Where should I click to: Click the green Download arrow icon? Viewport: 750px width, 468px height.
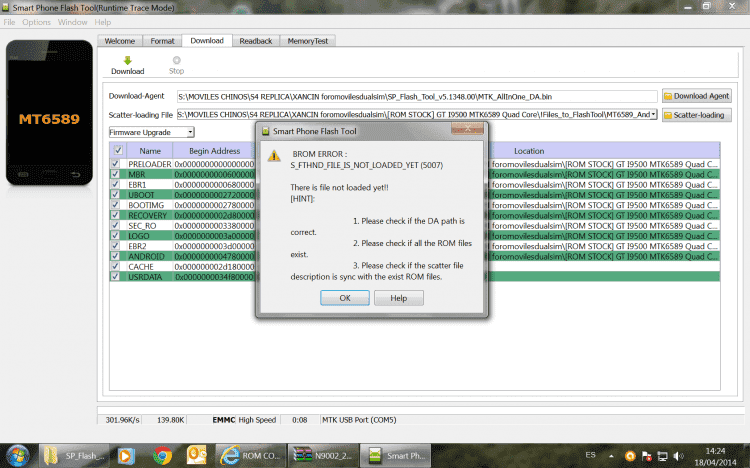pos(127,60)
